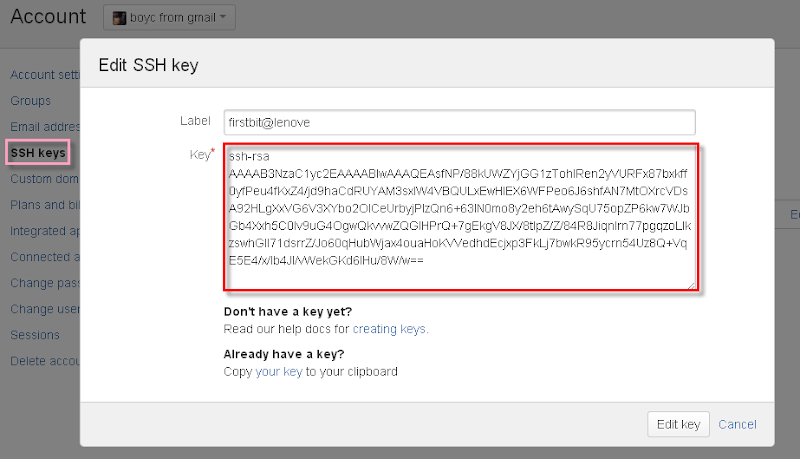Cancel the Edit SSH key dialog
Screen dimensions: 800x459
tap(737, 424)
